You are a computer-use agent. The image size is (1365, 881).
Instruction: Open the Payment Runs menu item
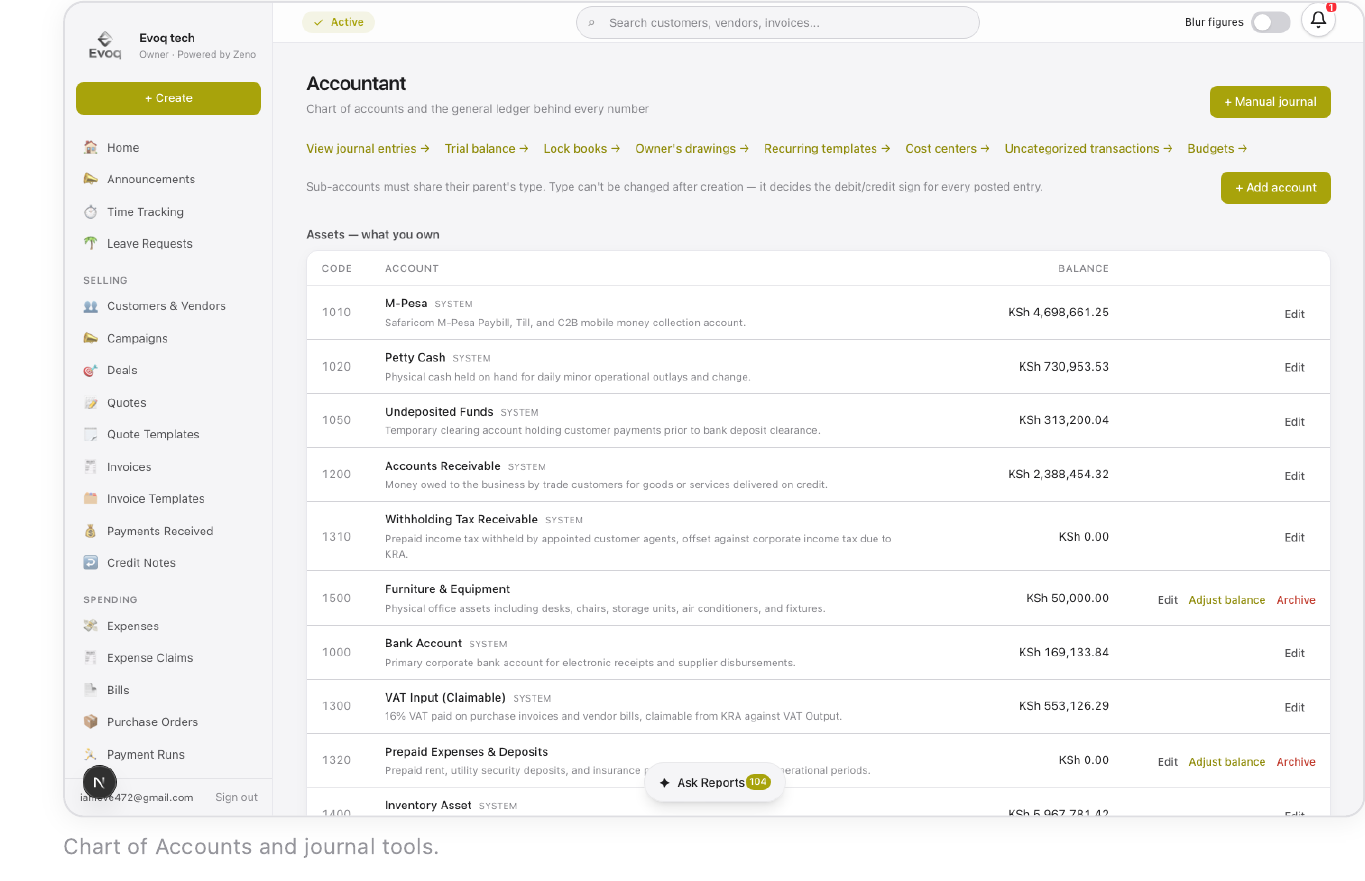pos(146,755)
